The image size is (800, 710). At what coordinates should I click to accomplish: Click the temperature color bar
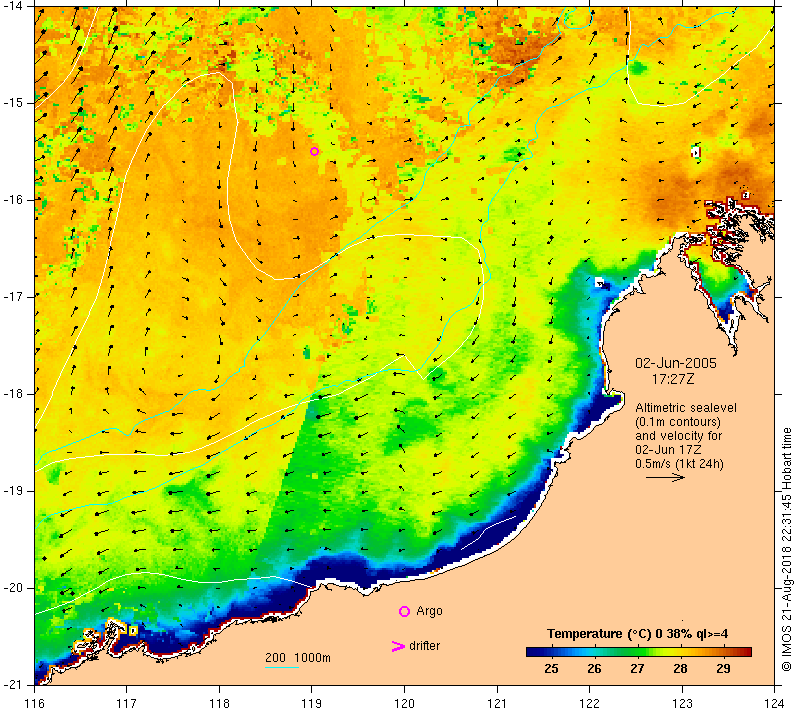(639, 652)
